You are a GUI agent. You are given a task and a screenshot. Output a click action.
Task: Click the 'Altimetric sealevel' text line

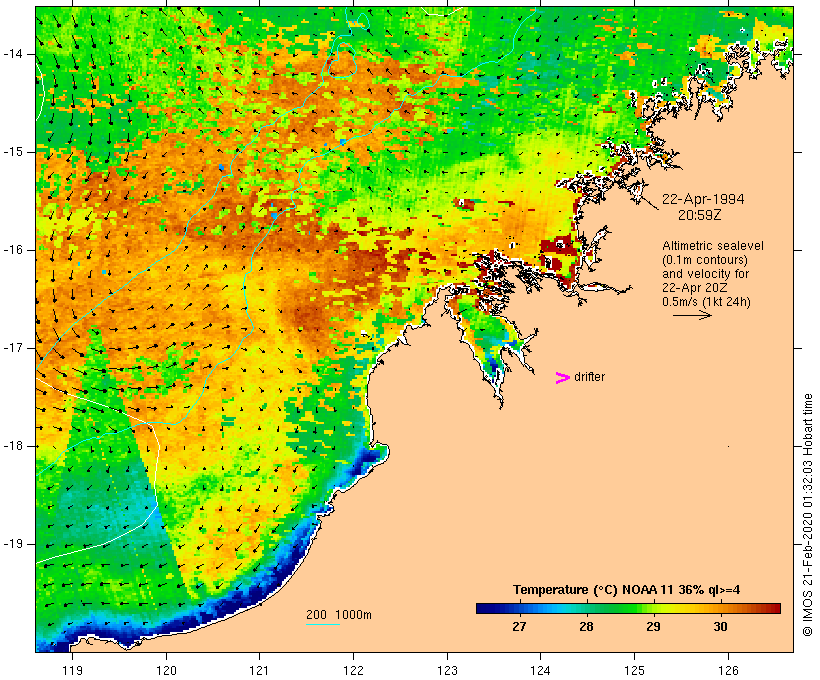pos(713,246)
